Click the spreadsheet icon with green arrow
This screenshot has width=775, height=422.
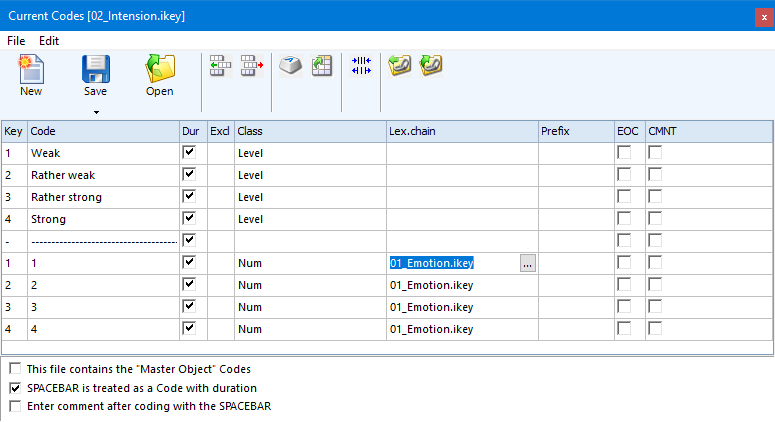[321, 67]
